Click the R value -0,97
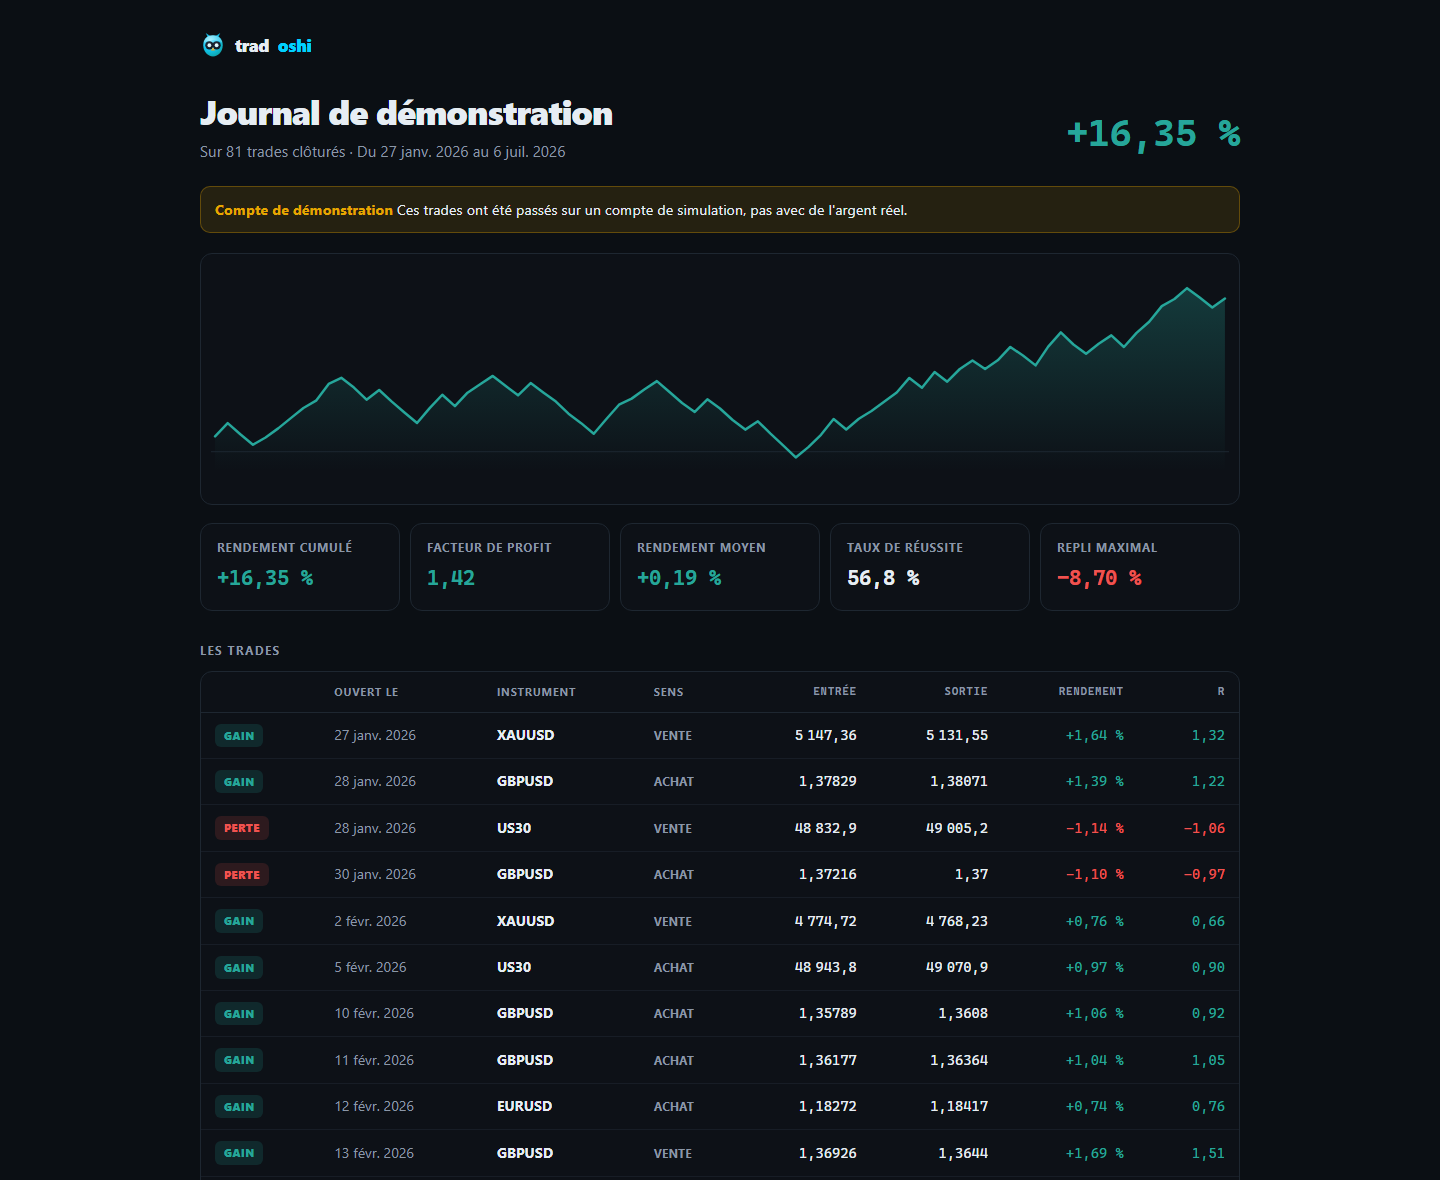1440x1180 pixels. click(1205, 874)
